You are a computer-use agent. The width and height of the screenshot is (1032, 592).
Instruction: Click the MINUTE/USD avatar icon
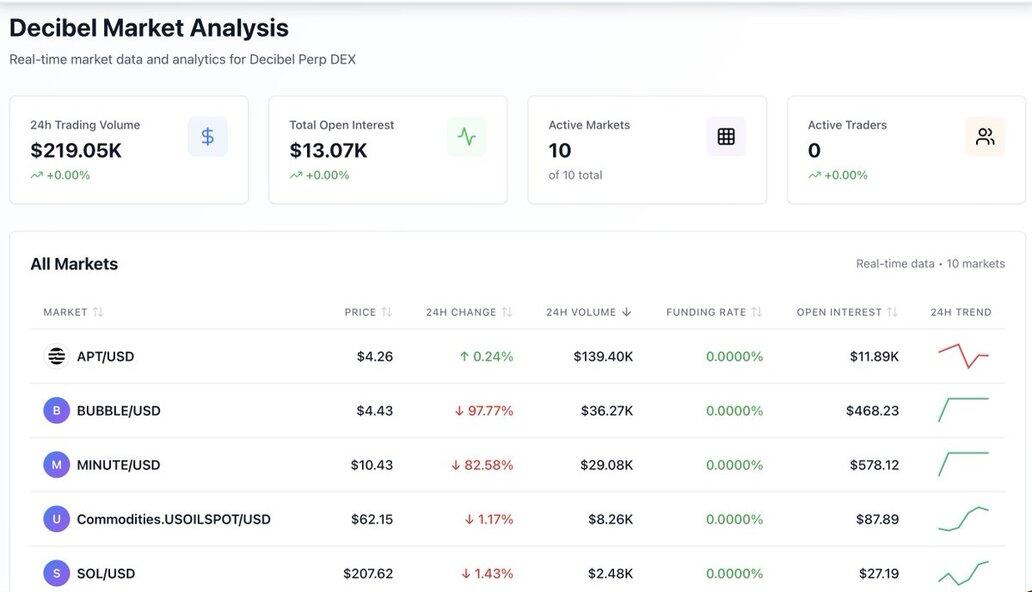pos(56,465)
